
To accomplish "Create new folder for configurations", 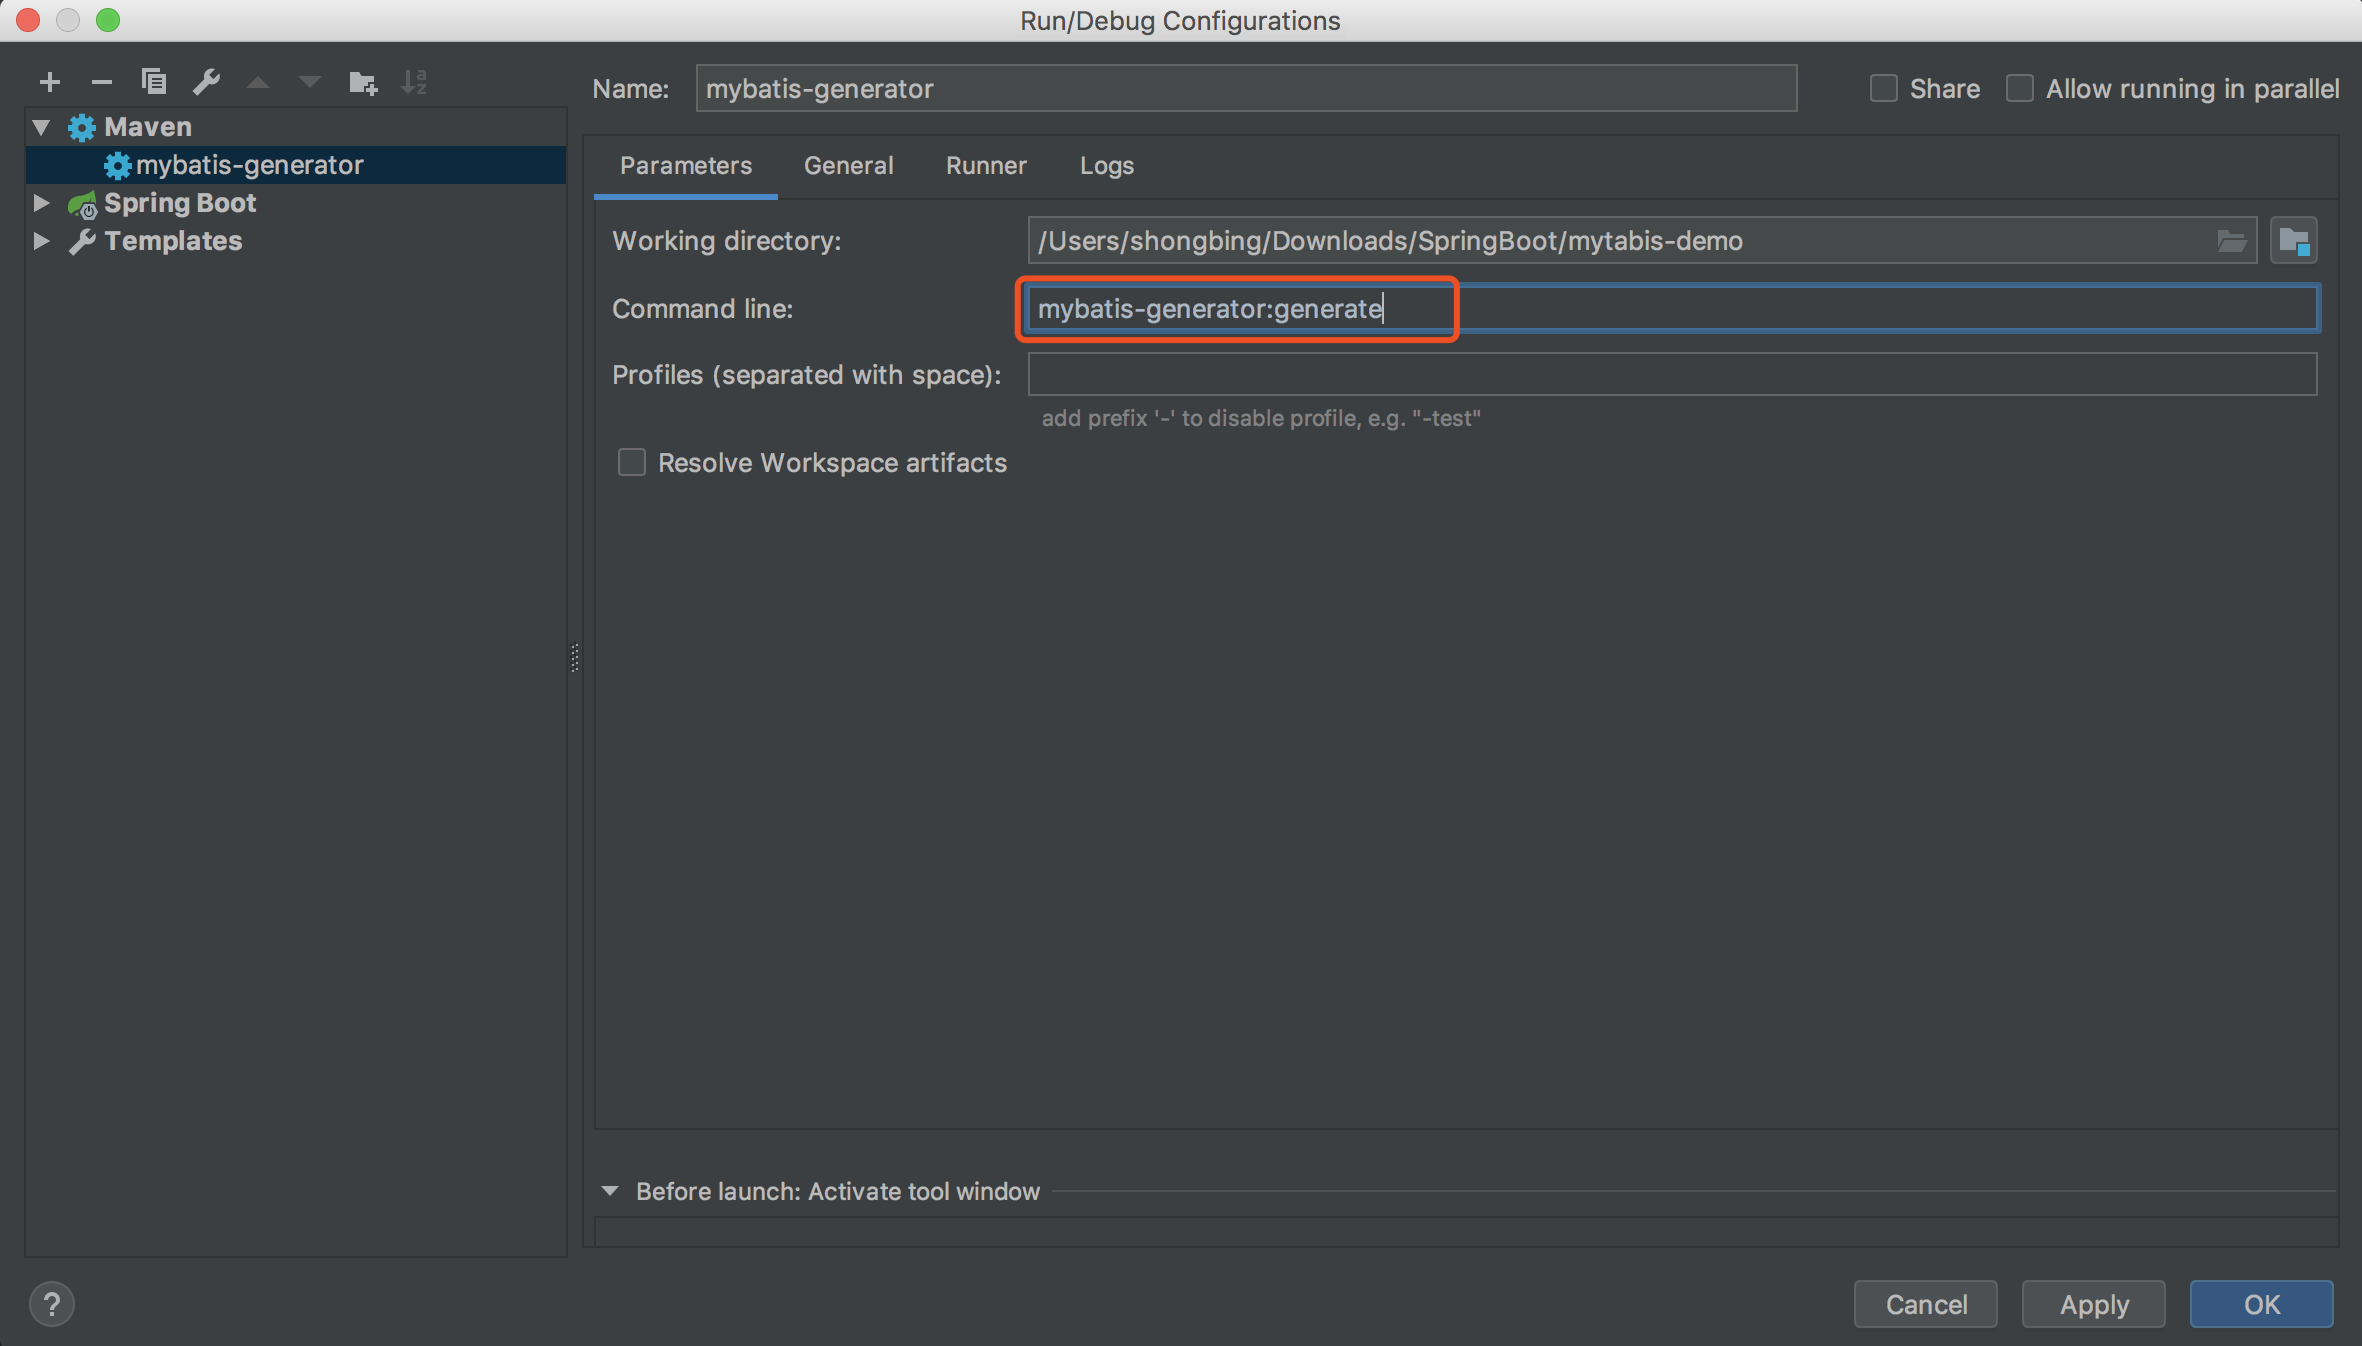I will [x=362, y=82].
